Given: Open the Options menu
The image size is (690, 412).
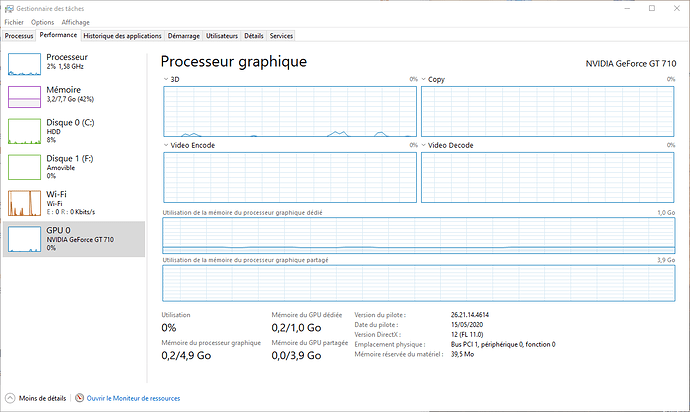Looking at the screenshot, I should click(42, 21).
